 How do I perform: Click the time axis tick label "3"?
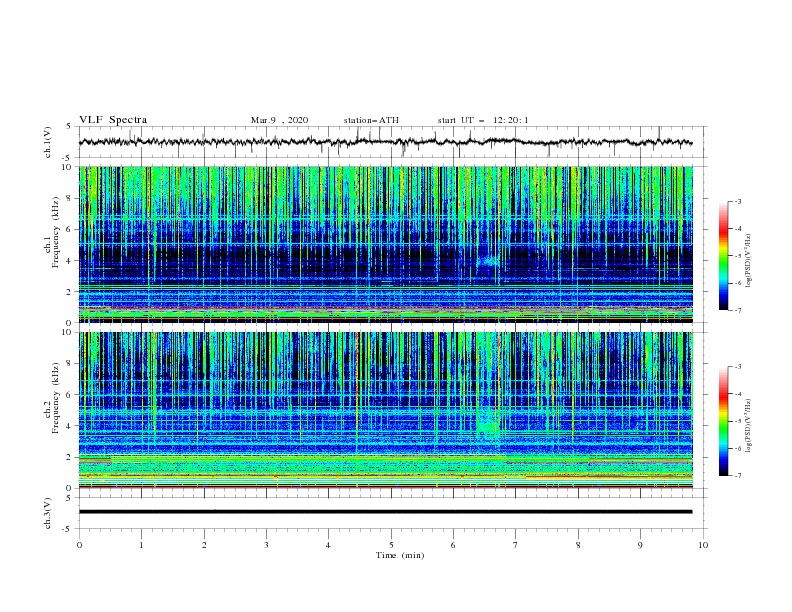point(266,545)
